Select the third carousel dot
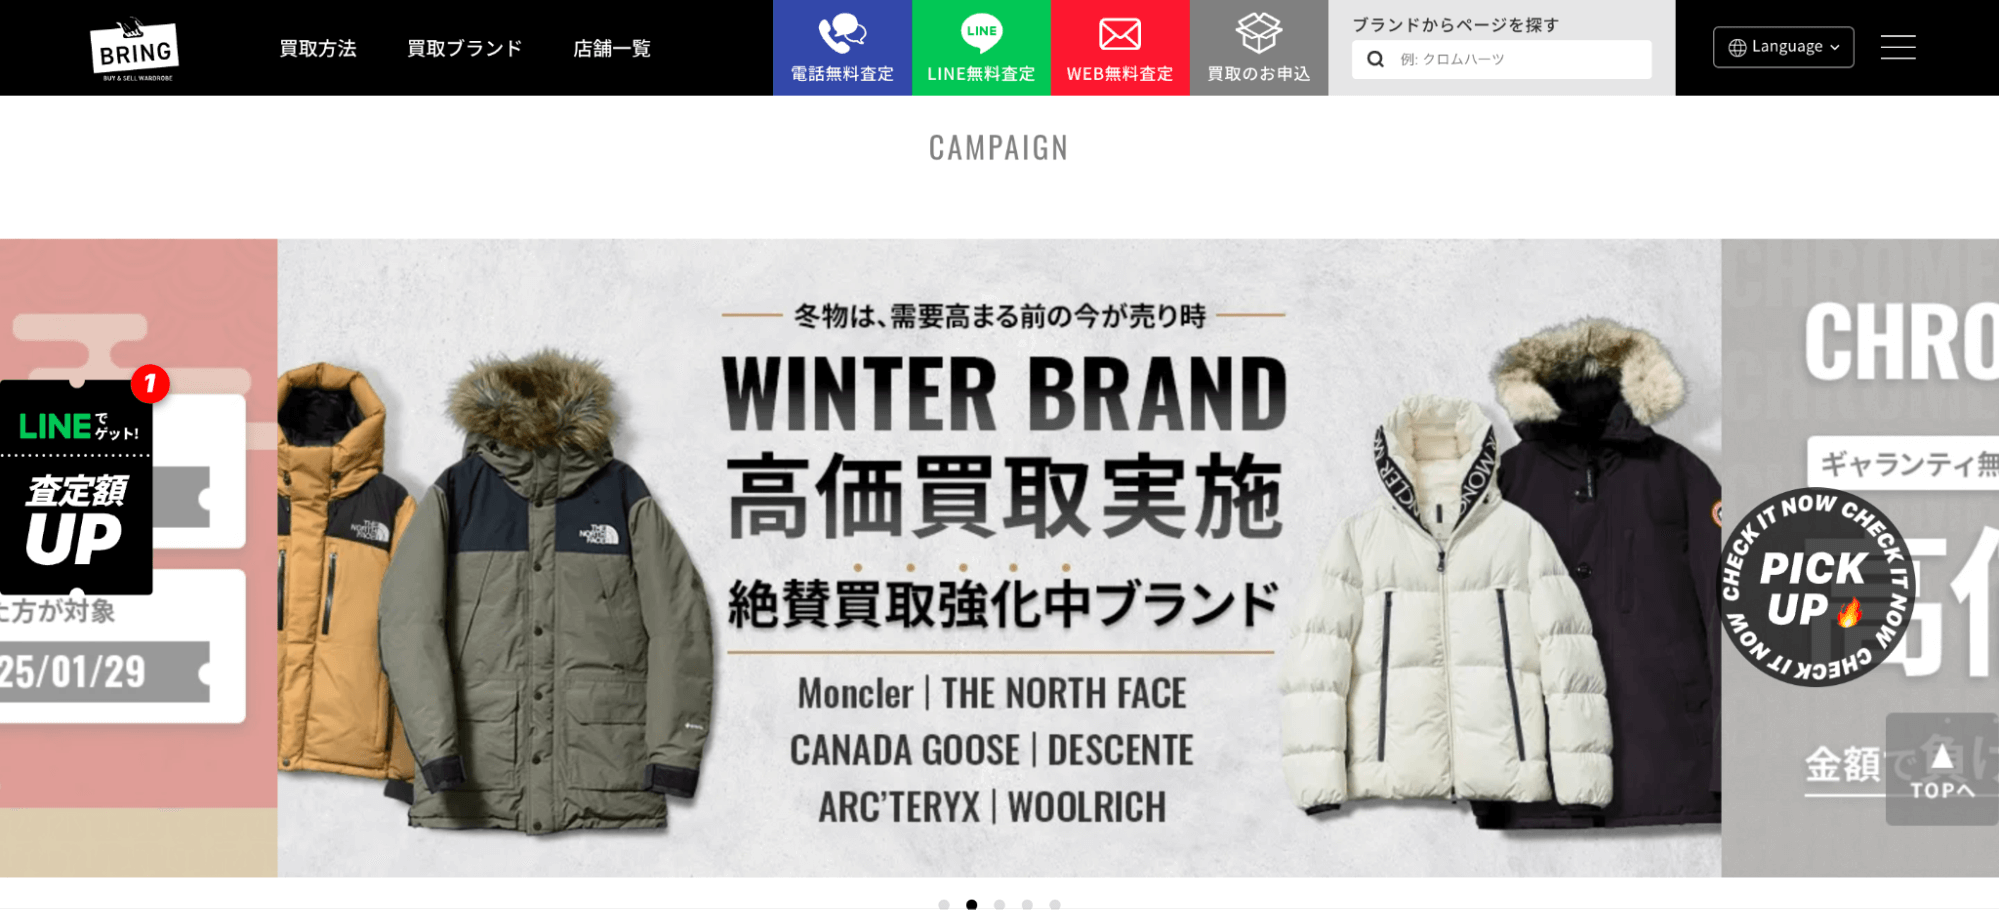Image resolution: width=1999 pixels, height=910 pixels. [x=999, y=904]
